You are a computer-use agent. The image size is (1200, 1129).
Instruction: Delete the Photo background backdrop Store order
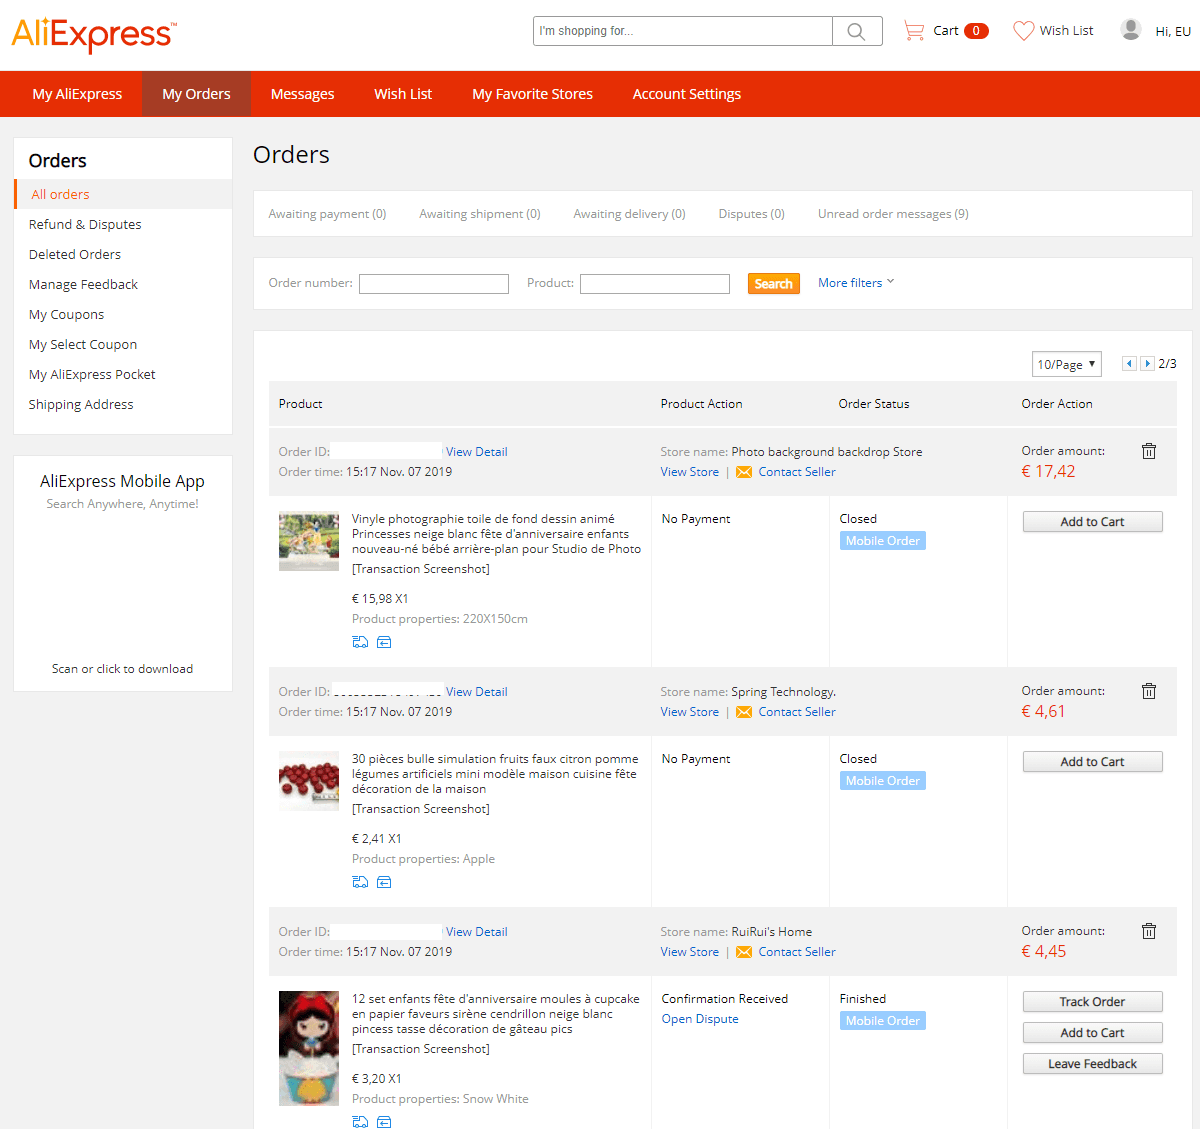click(1149, 451)
